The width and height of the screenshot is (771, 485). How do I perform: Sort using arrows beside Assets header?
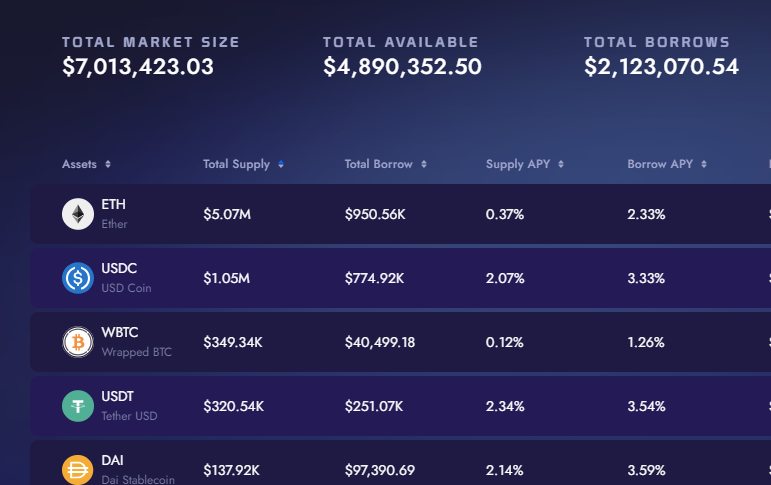[x=108, y=164]
